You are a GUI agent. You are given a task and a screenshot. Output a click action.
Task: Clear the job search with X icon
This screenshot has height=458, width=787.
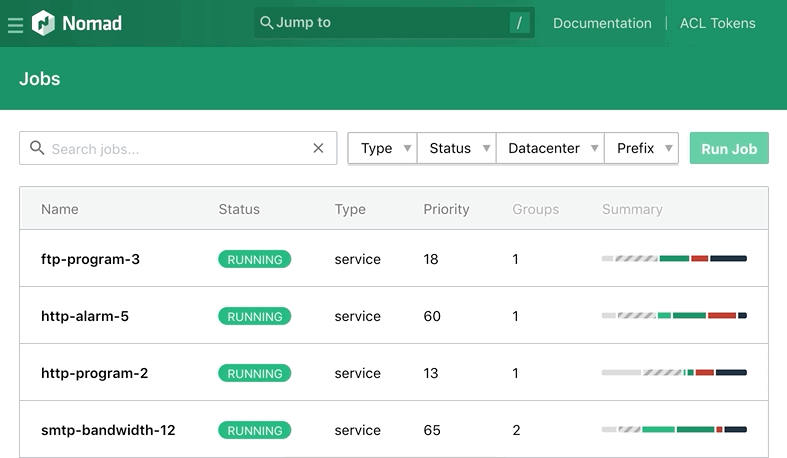[x=318, y=148]
